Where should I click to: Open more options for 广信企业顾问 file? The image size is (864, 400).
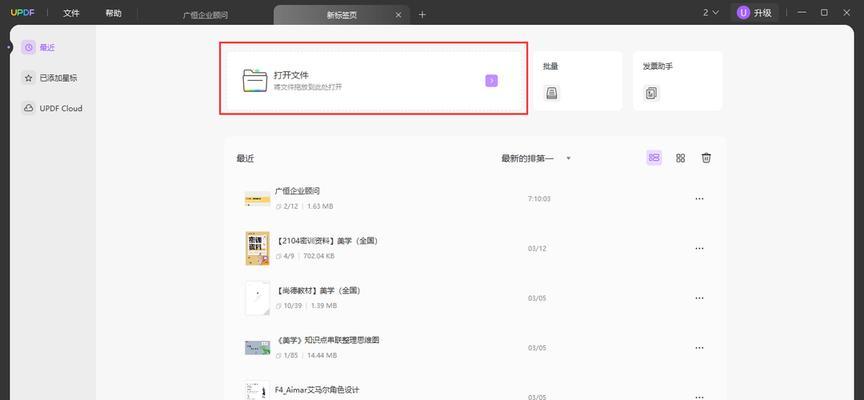[x=699, y=198]
